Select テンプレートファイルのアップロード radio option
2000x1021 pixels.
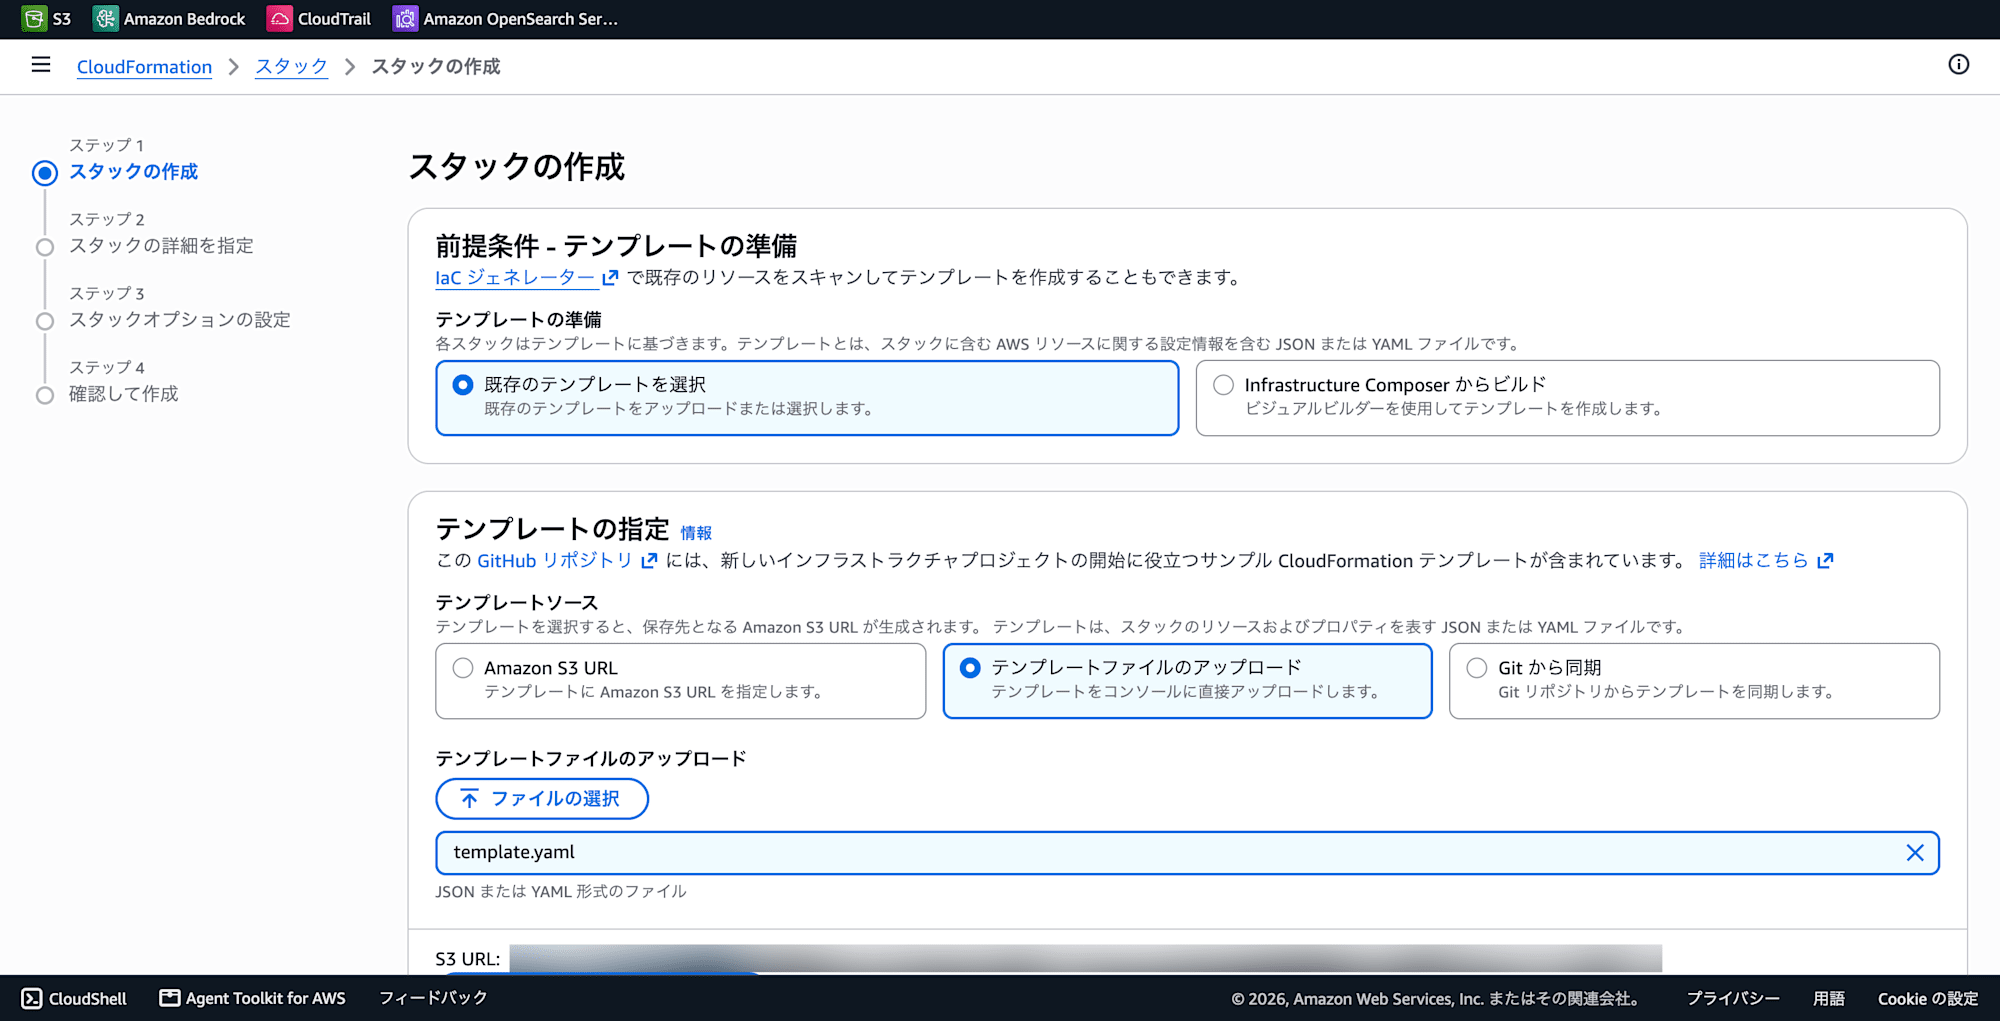tap(970, 668)
